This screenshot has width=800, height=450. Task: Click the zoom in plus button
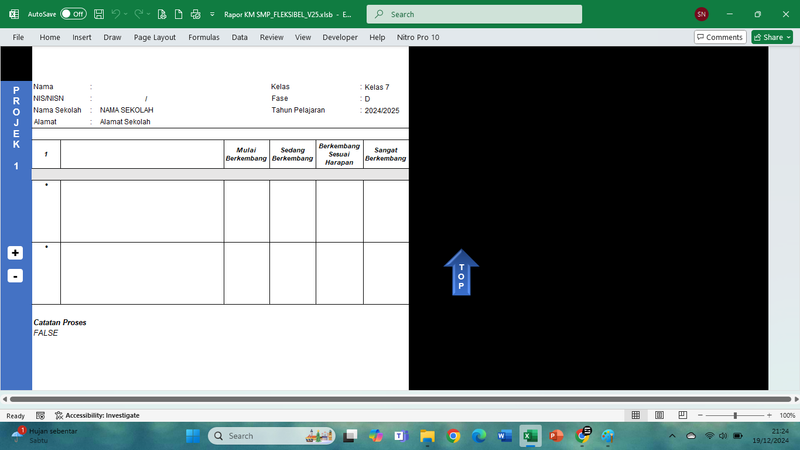769,415
